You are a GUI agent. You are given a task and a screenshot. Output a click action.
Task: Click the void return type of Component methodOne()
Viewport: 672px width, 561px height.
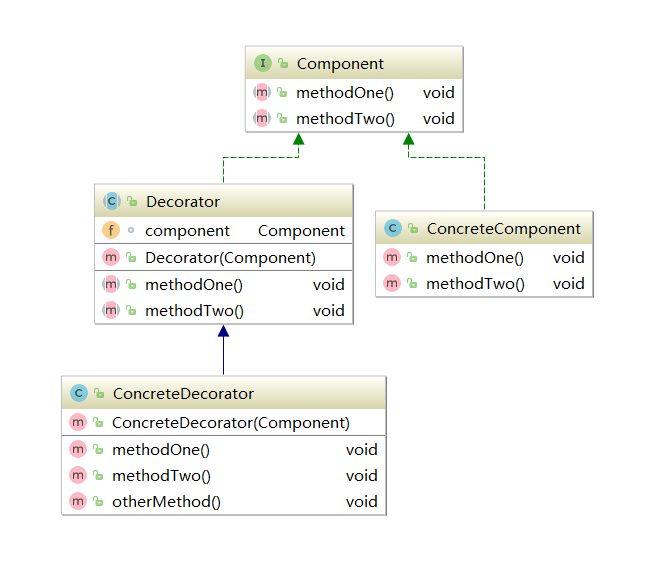(438, 93)
